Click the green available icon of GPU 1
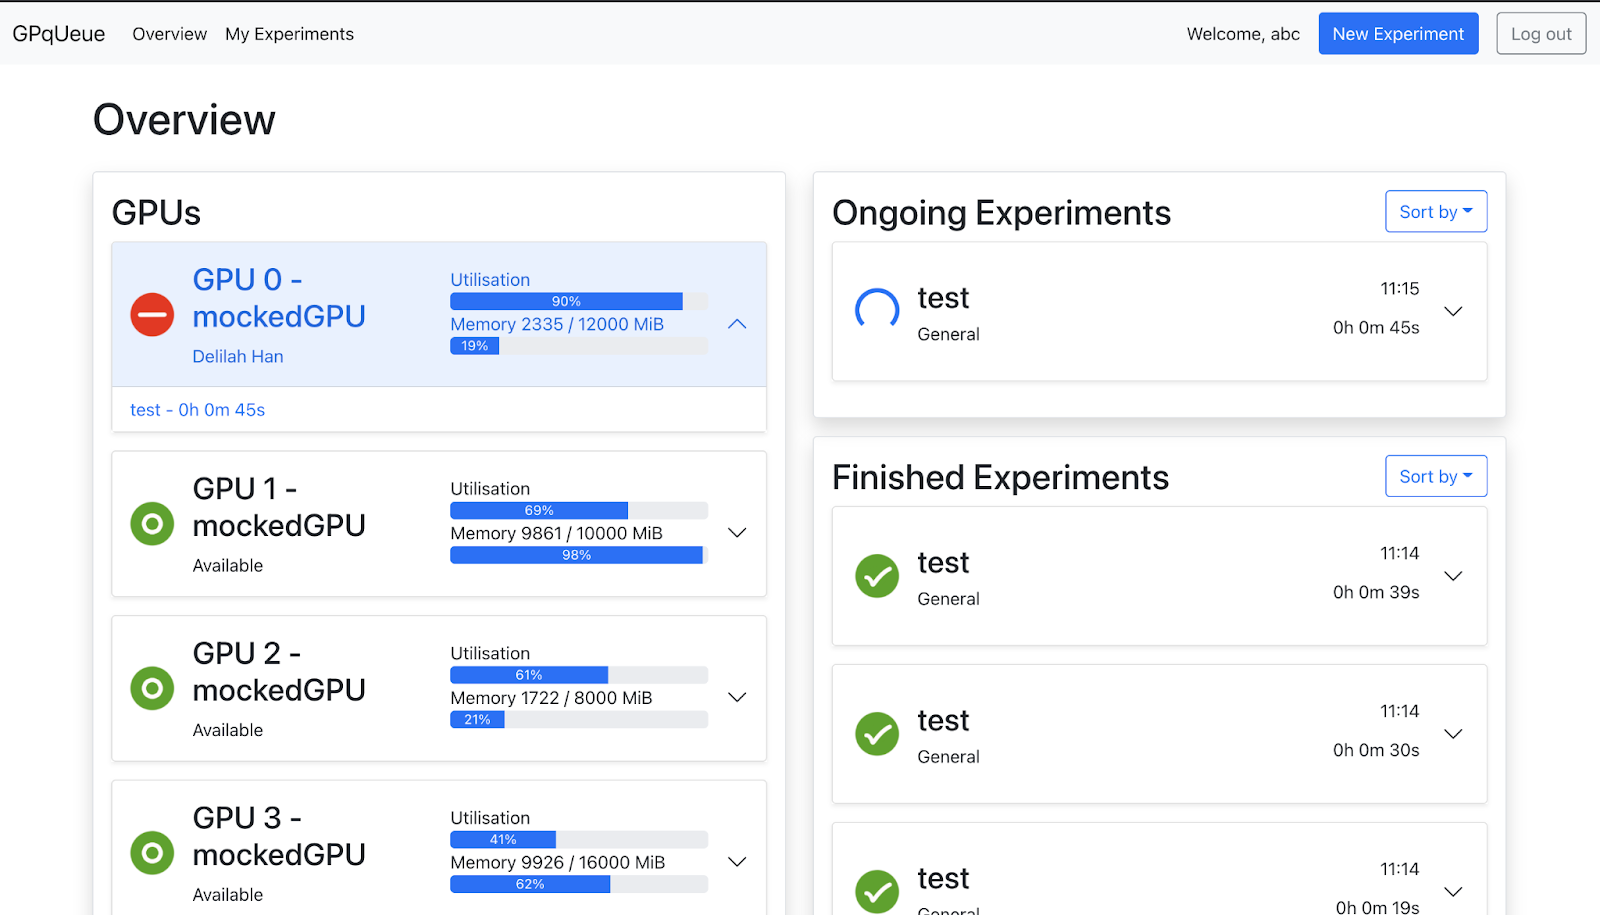Image resolution: width=1600 pixels, height=915 pixels. (x=152, y=524)
